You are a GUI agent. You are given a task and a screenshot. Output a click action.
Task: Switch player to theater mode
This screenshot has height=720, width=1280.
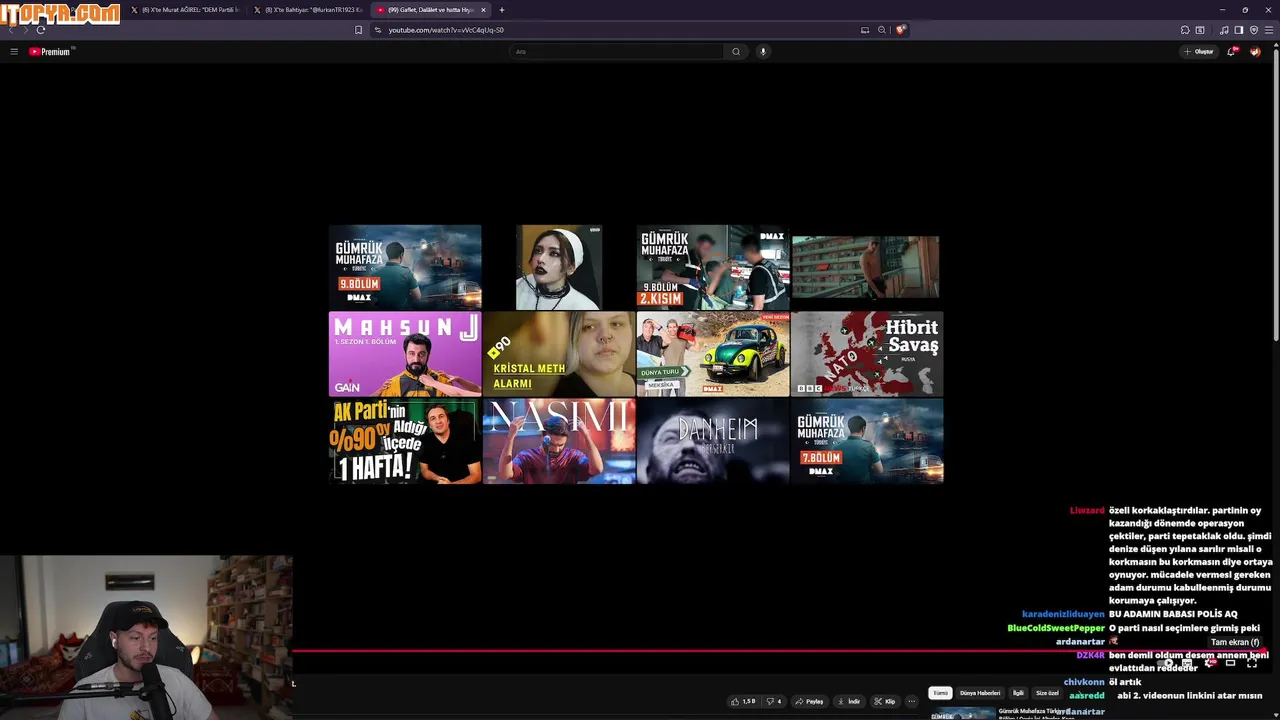(x=1231, y=663)
